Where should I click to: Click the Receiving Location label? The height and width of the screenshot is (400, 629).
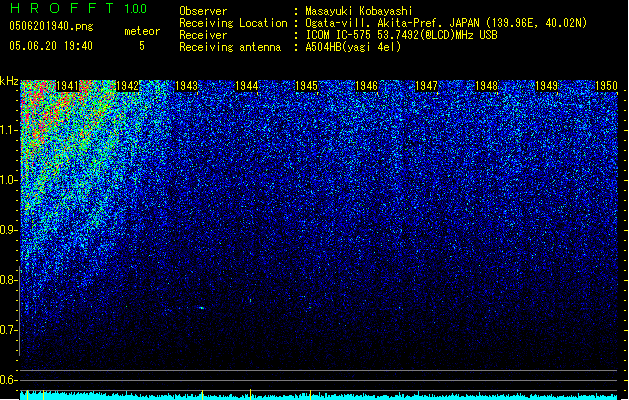233,23
